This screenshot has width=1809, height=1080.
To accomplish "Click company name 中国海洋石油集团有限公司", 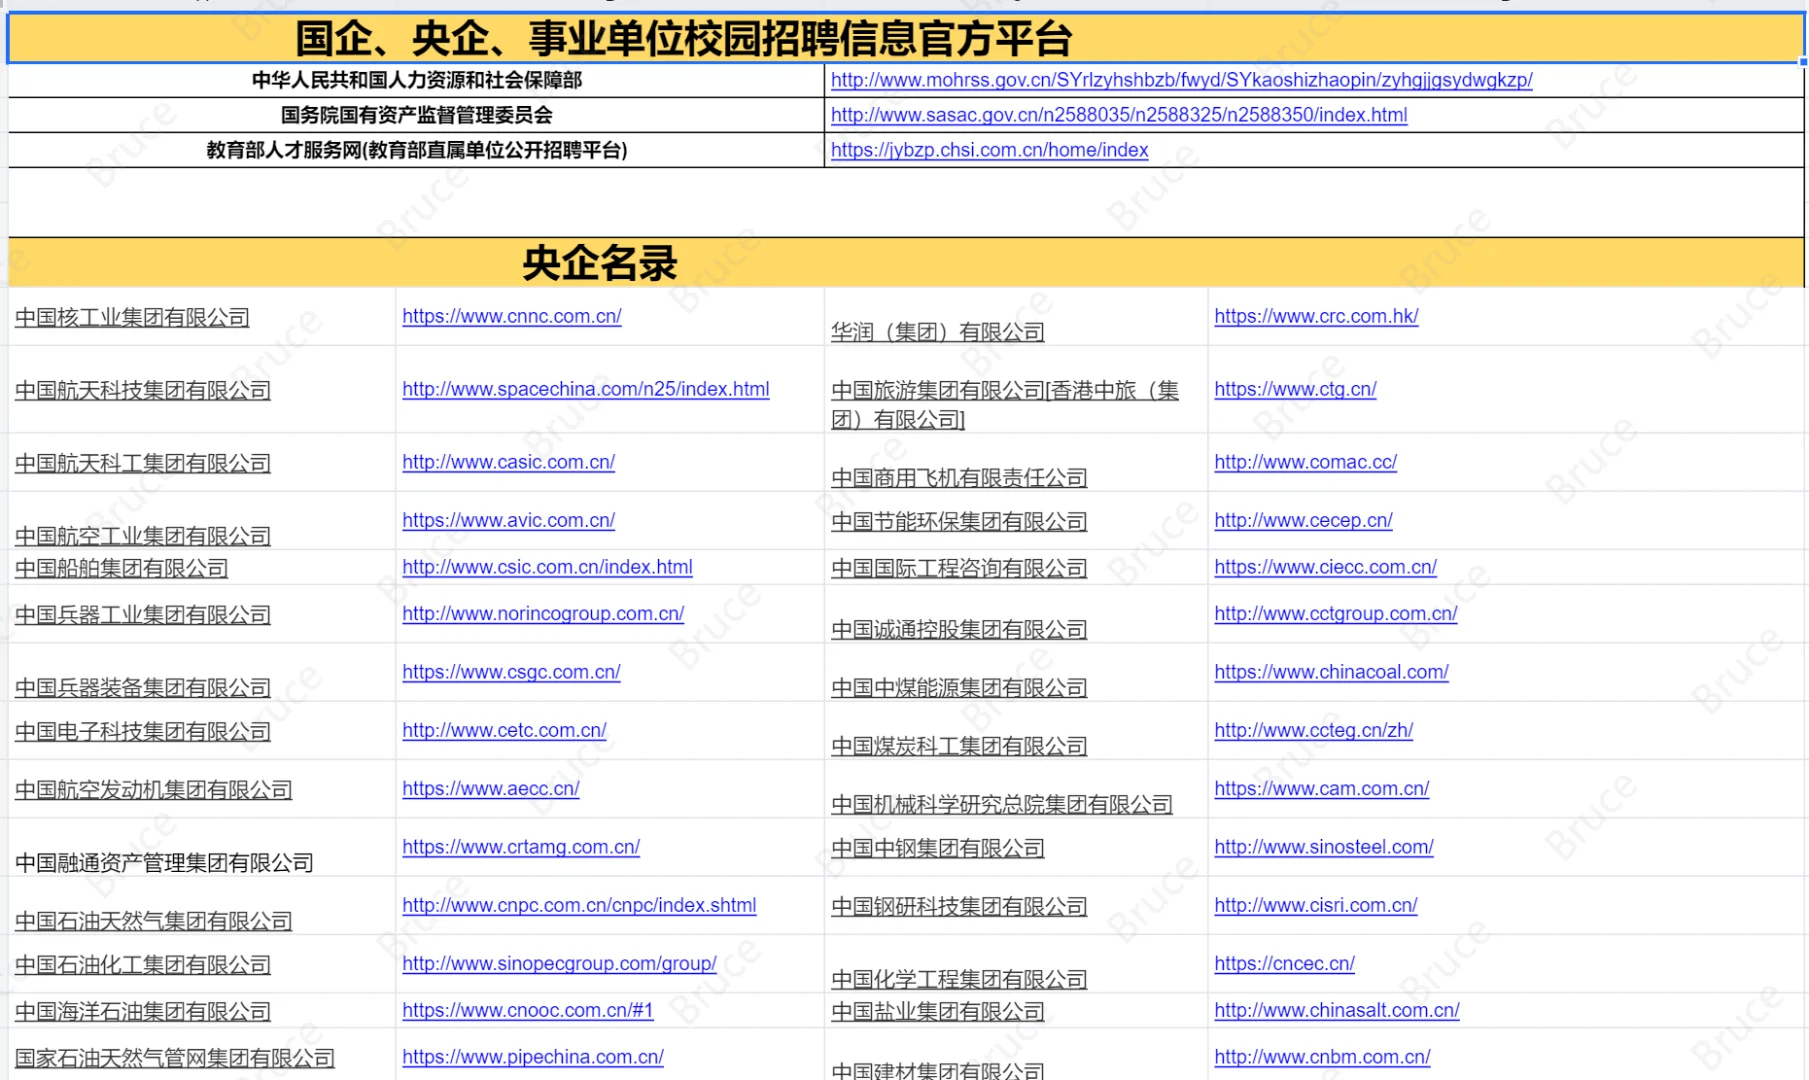I will (143, 1012).
